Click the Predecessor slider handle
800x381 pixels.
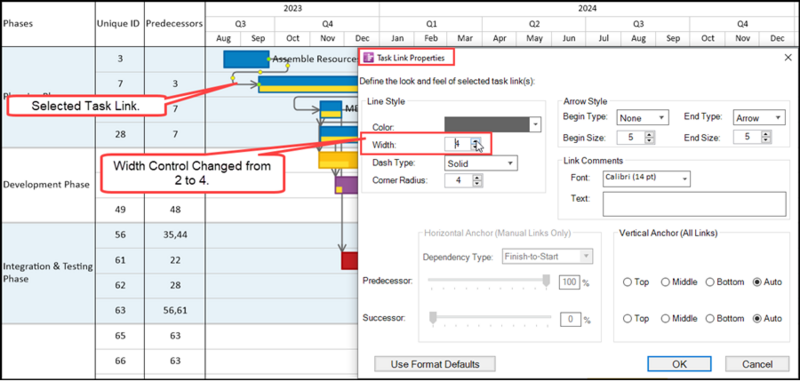(x=546, y=281)
